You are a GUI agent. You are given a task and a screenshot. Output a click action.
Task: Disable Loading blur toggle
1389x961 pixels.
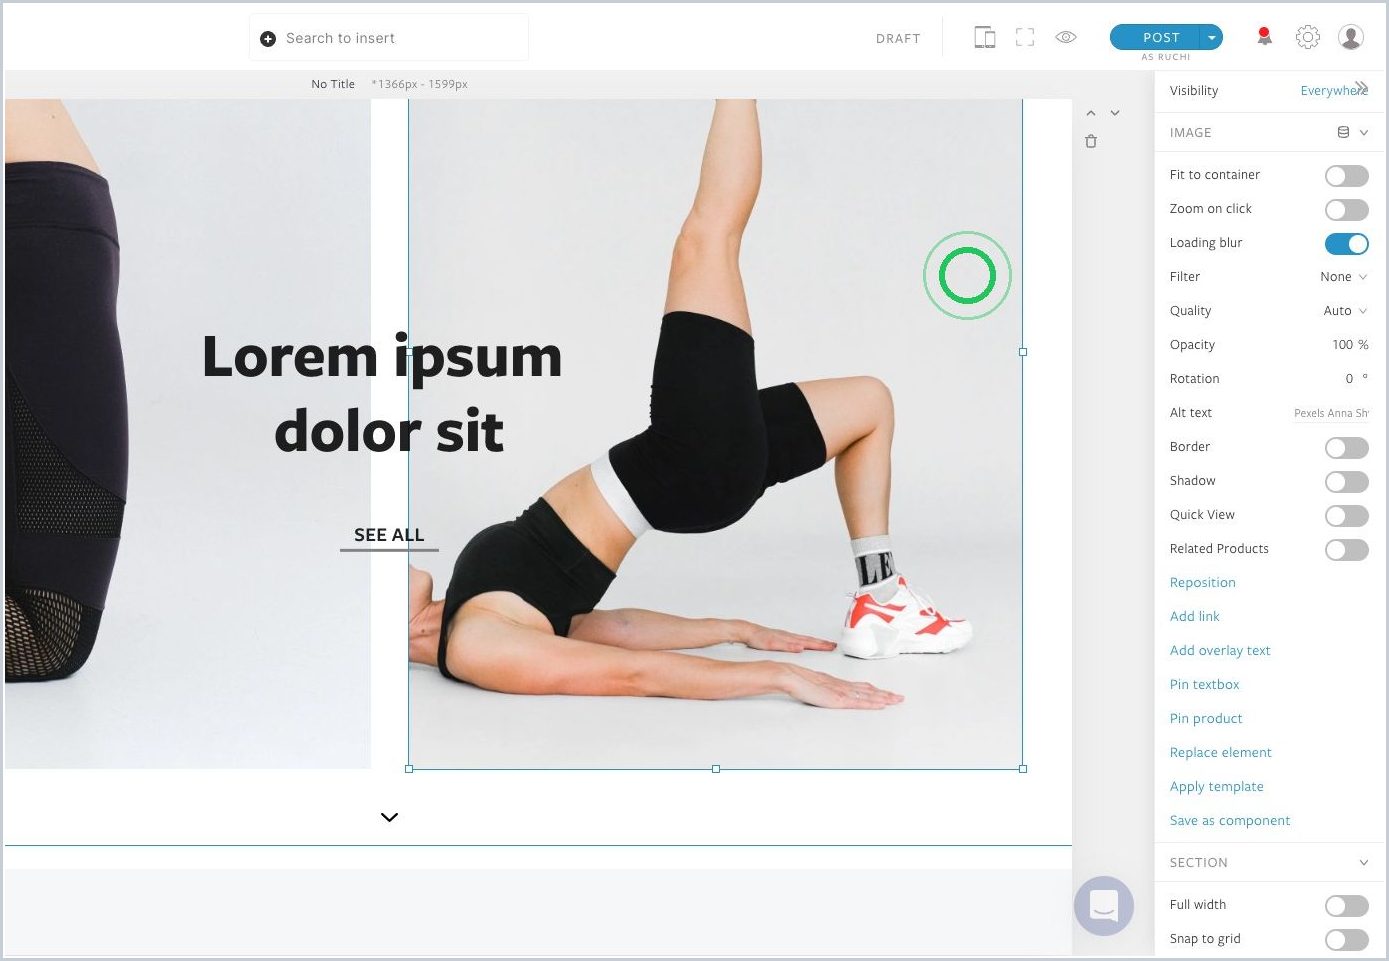coord(1347,244)
